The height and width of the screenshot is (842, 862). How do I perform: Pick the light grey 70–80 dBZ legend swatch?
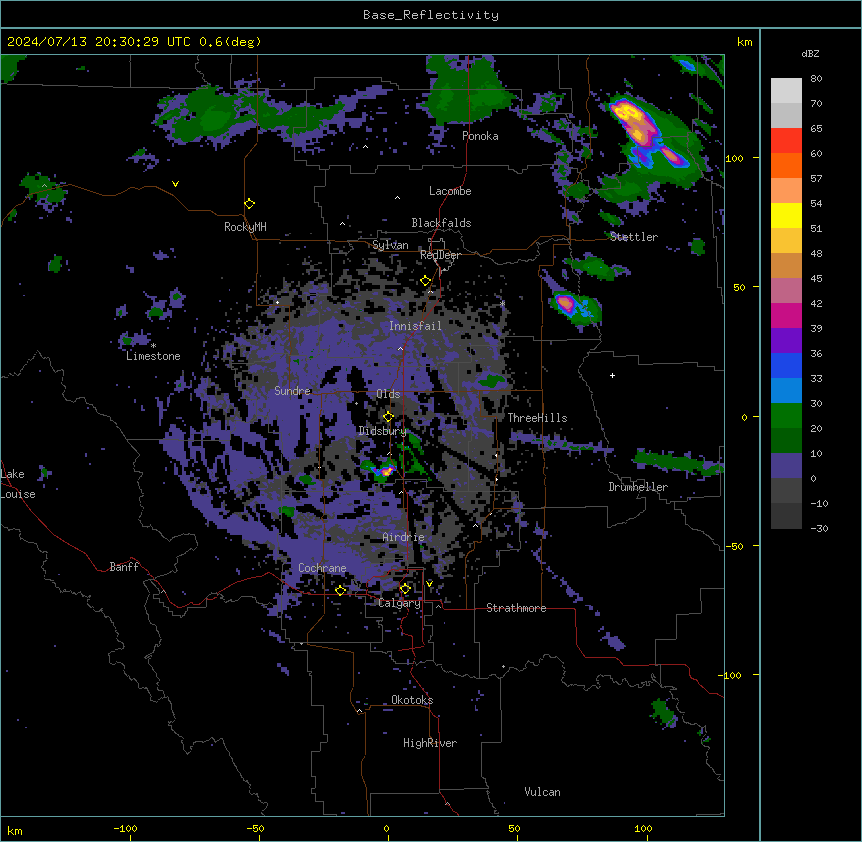point(786,91)
